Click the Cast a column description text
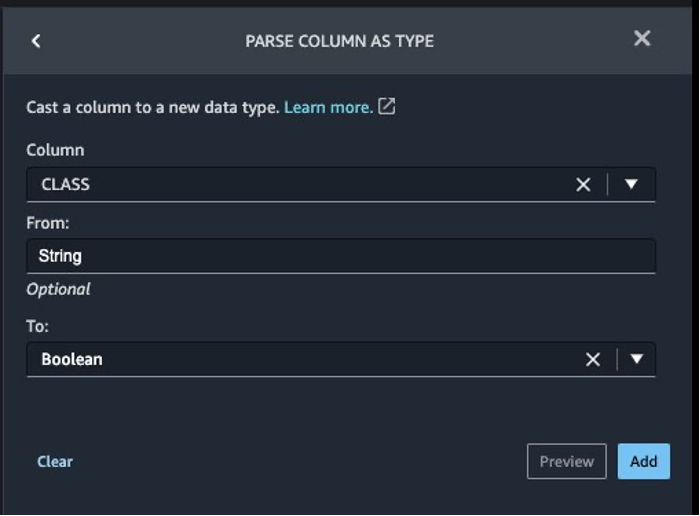The image size is (700, 516). coord(153,107)
